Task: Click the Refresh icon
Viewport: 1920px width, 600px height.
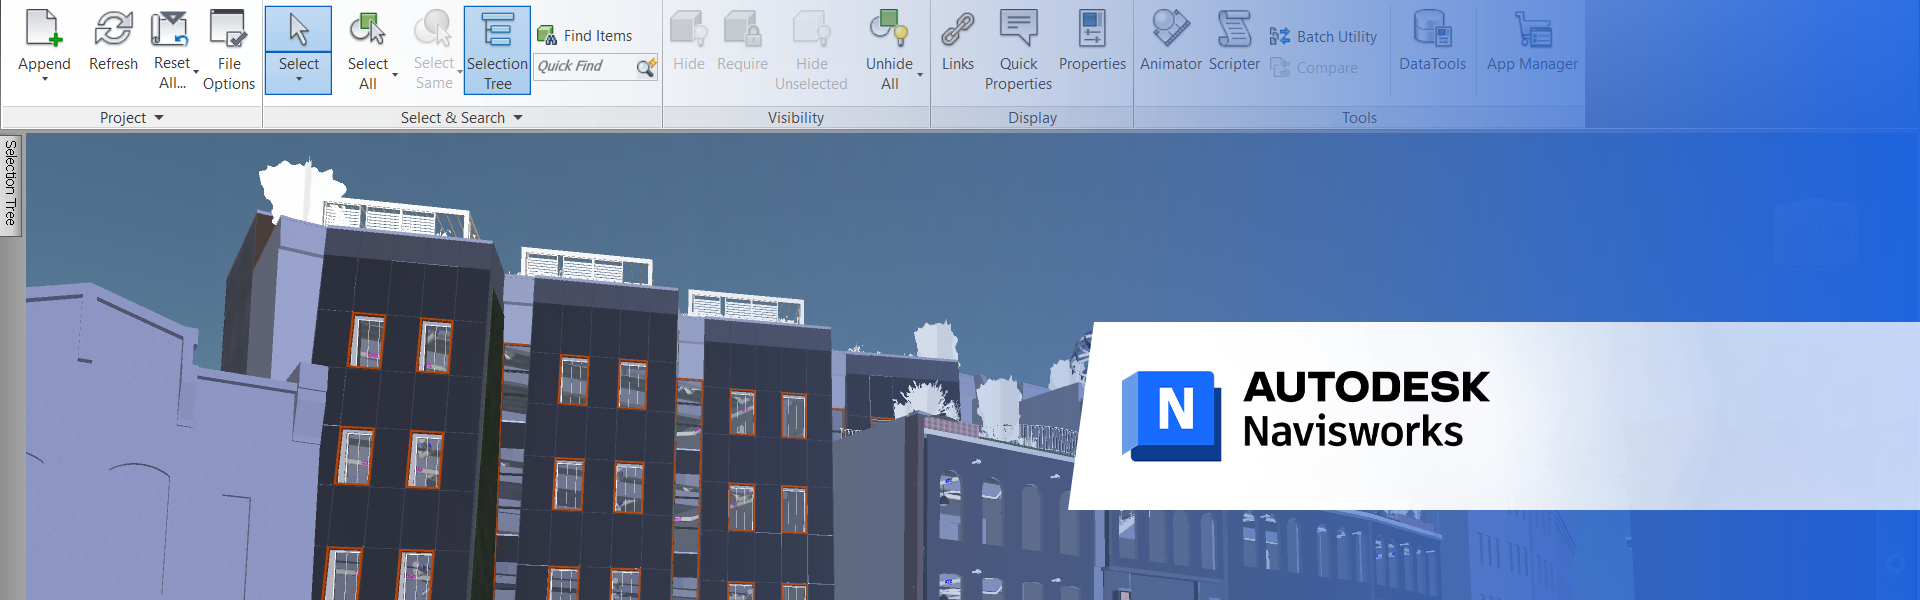Action: (113, 30)
